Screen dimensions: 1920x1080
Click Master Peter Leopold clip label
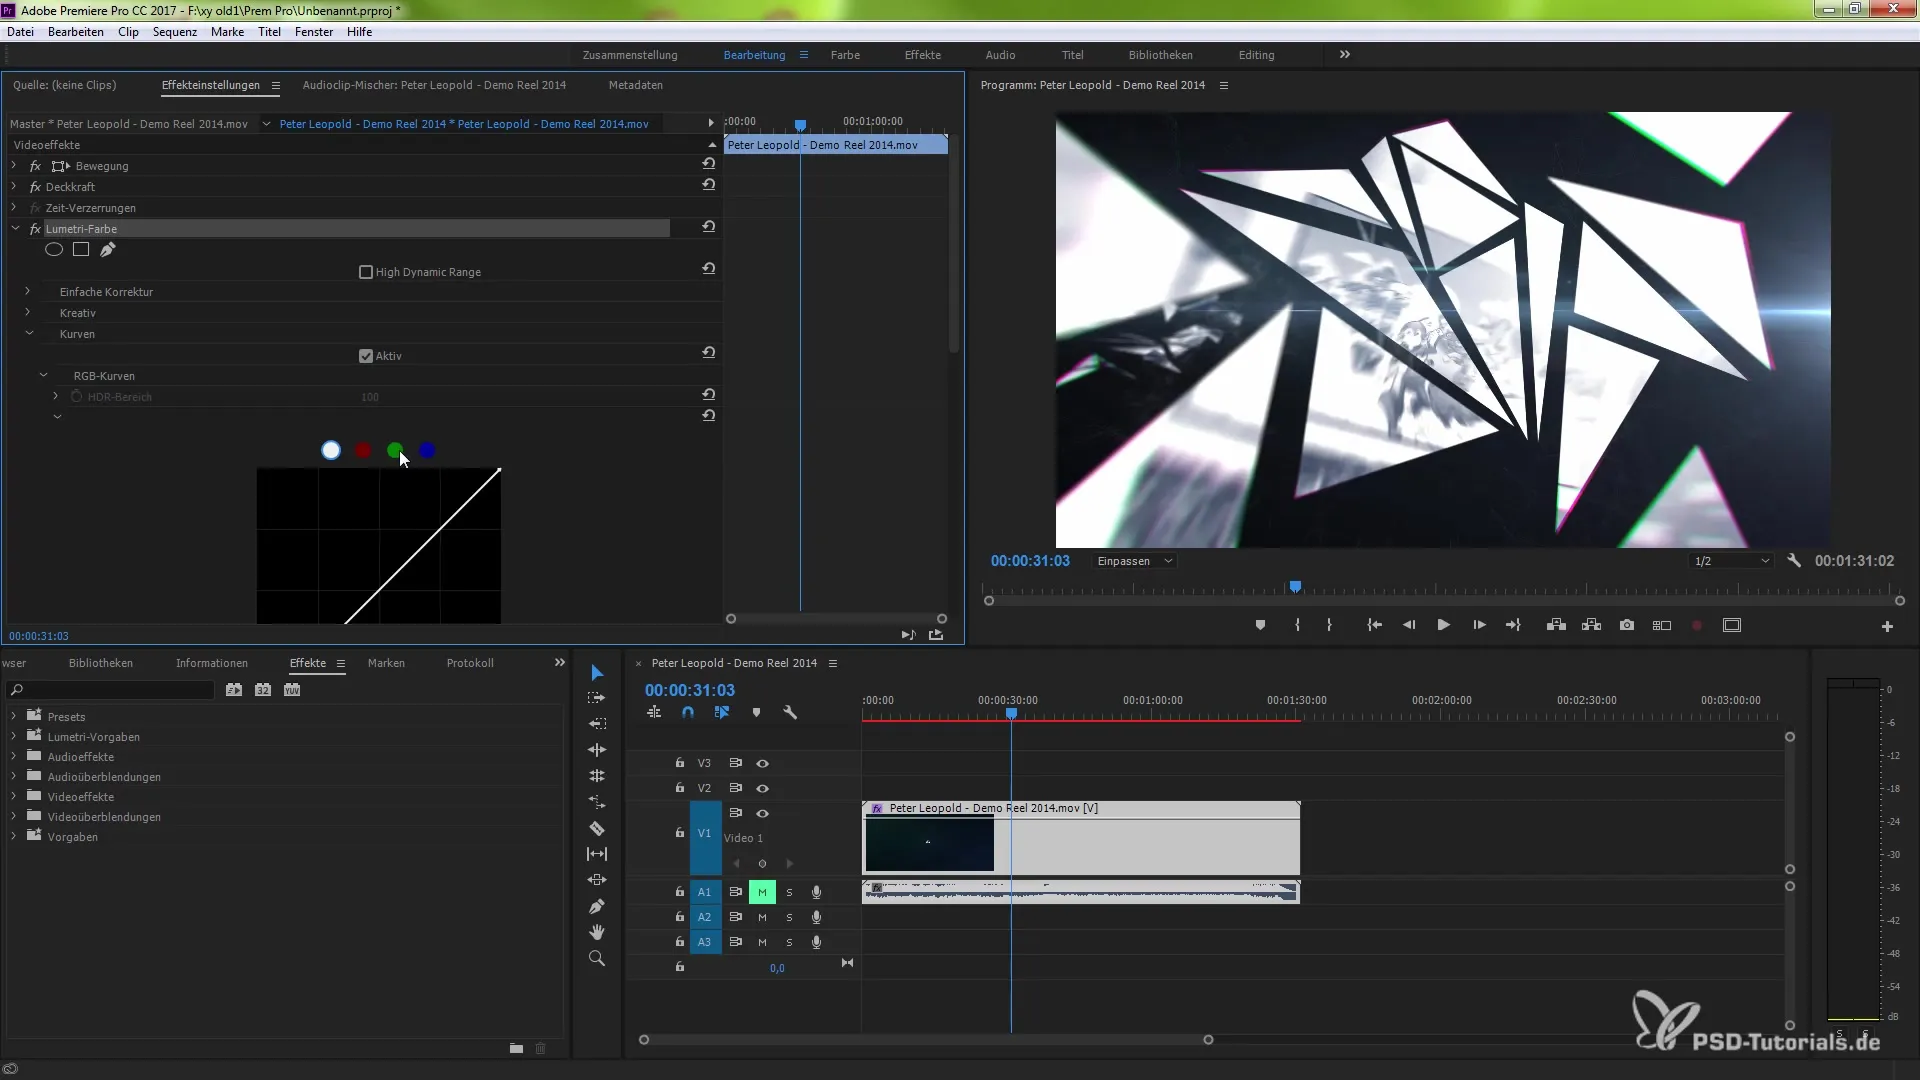(129, 124)
